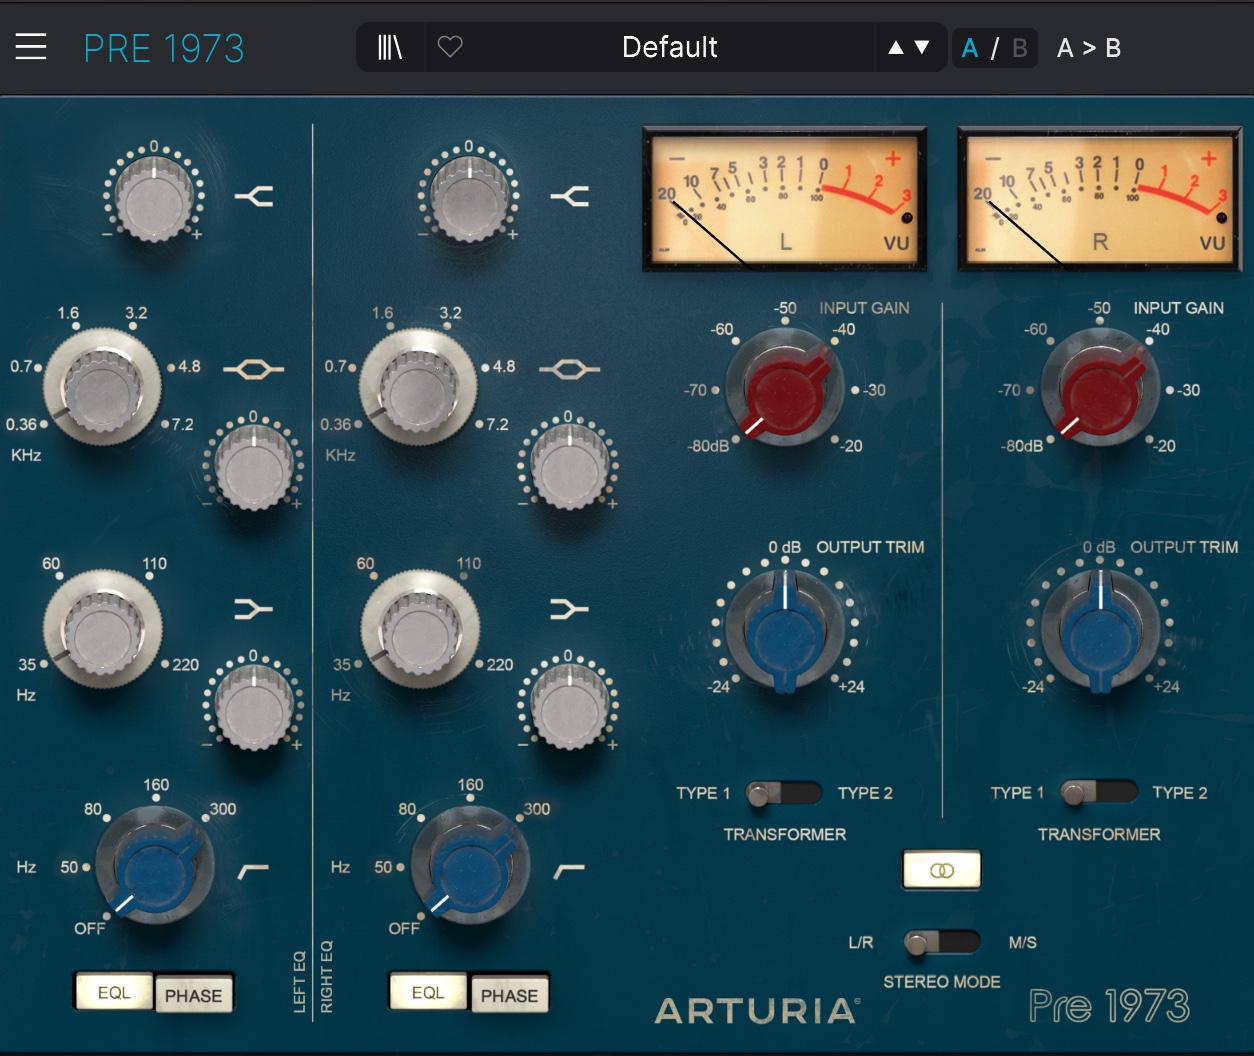Toggle the Left EQ EQL button
This screenshot has height=1056, width=1254.
click(114, 992)
